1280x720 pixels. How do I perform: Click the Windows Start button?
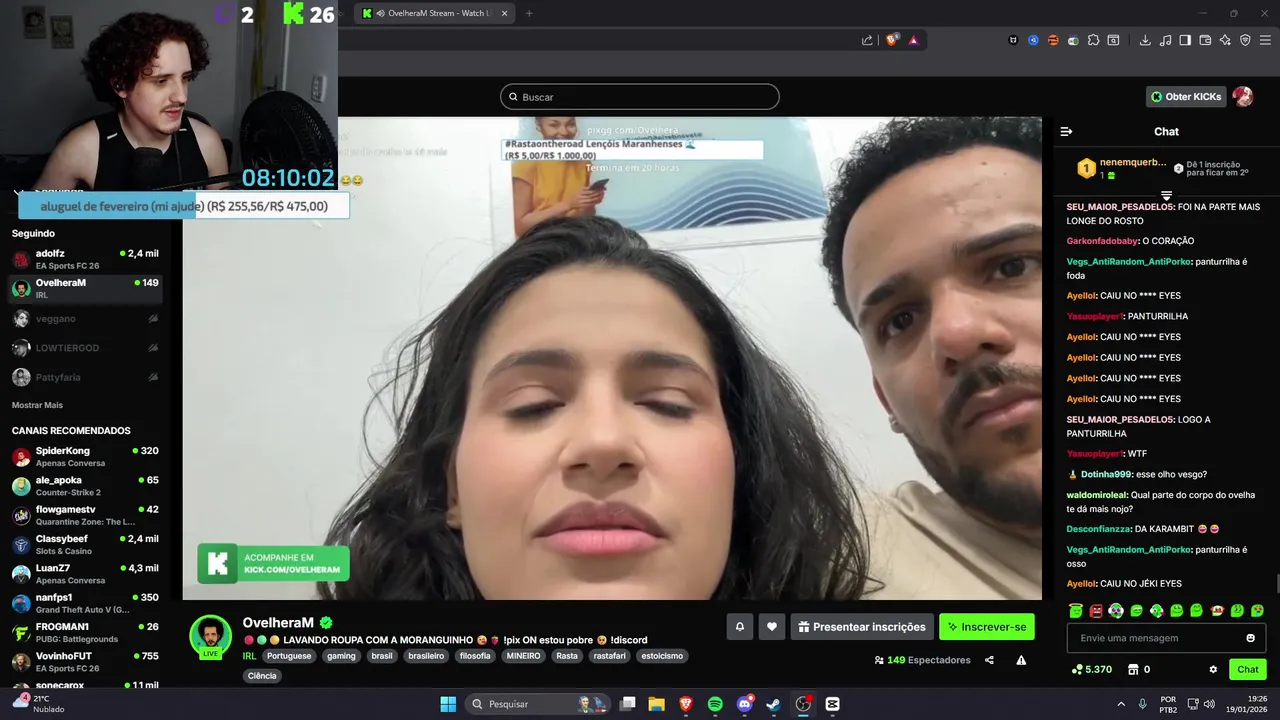[448, 704]
